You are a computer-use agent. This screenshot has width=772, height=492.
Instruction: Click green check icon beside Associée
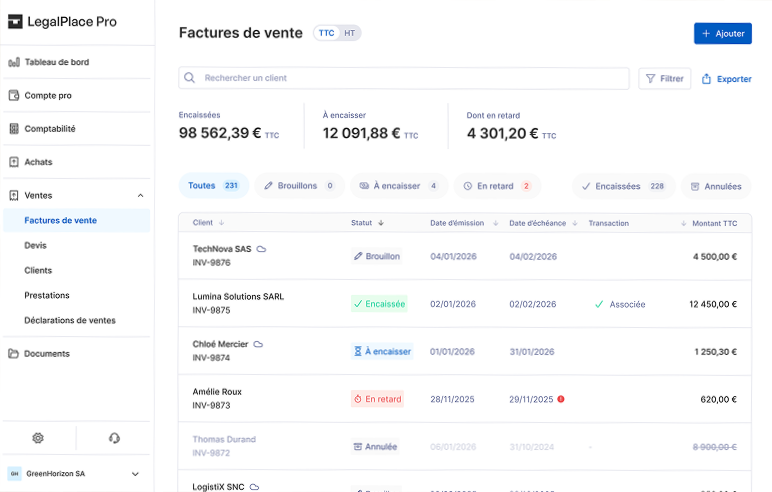pyautogui.click(x=599, y=304)
